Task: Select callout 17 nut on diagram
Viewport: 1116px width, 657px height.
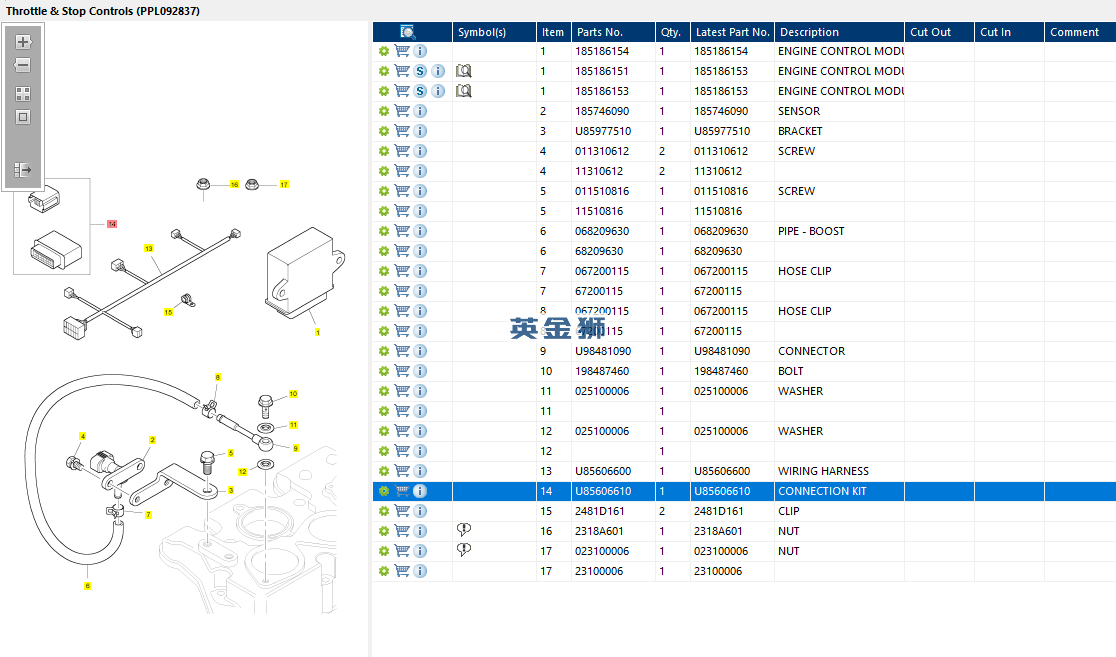Action: [284, 184]
